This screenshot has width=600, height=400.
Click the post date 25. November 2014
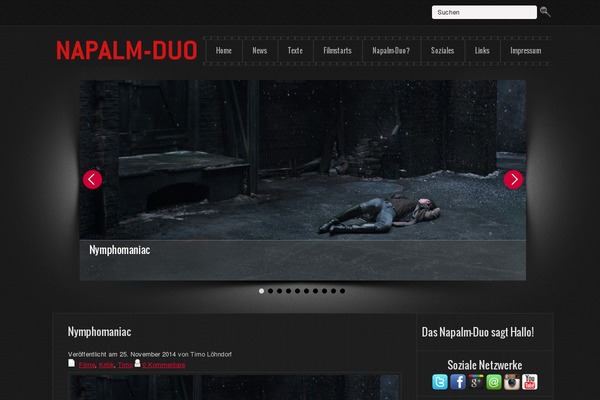click(148, 354)
